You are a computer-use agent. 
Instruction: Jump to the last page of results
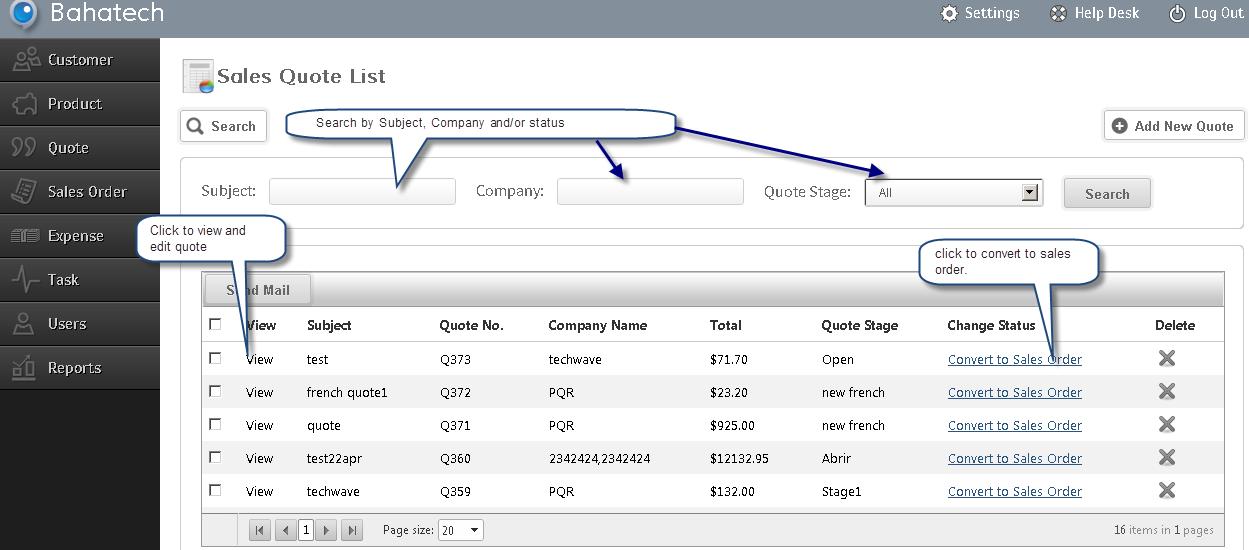point(352,530)
